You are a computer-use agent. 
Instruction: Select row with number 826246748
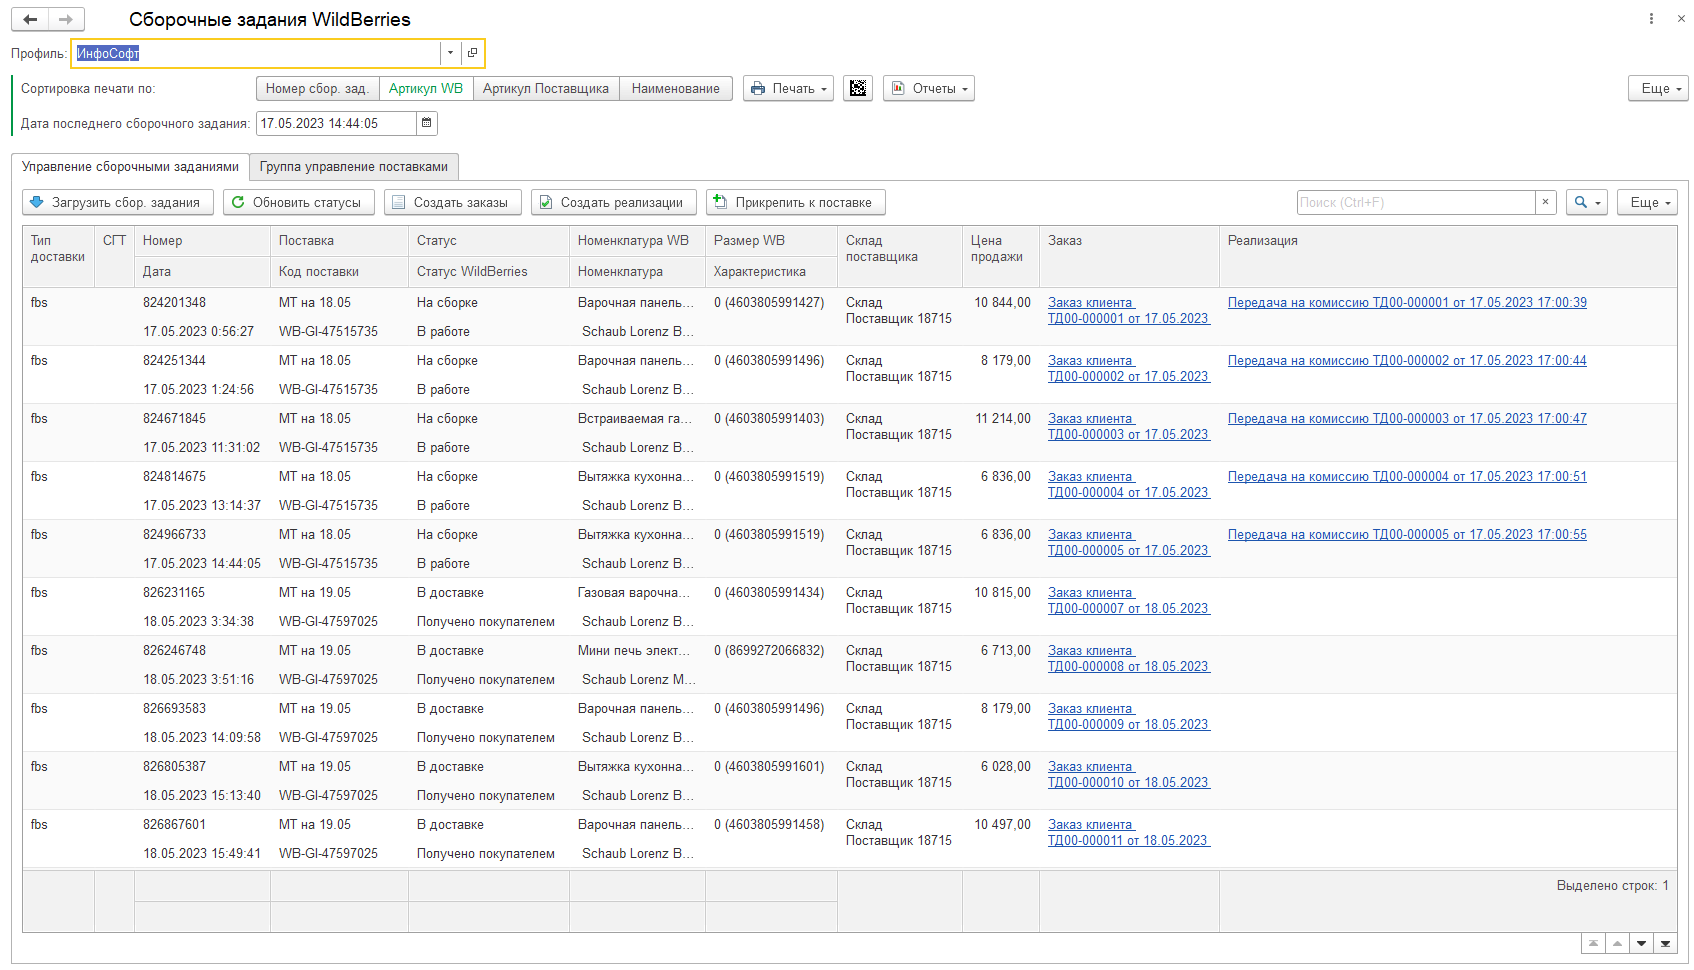pos(849,665)
